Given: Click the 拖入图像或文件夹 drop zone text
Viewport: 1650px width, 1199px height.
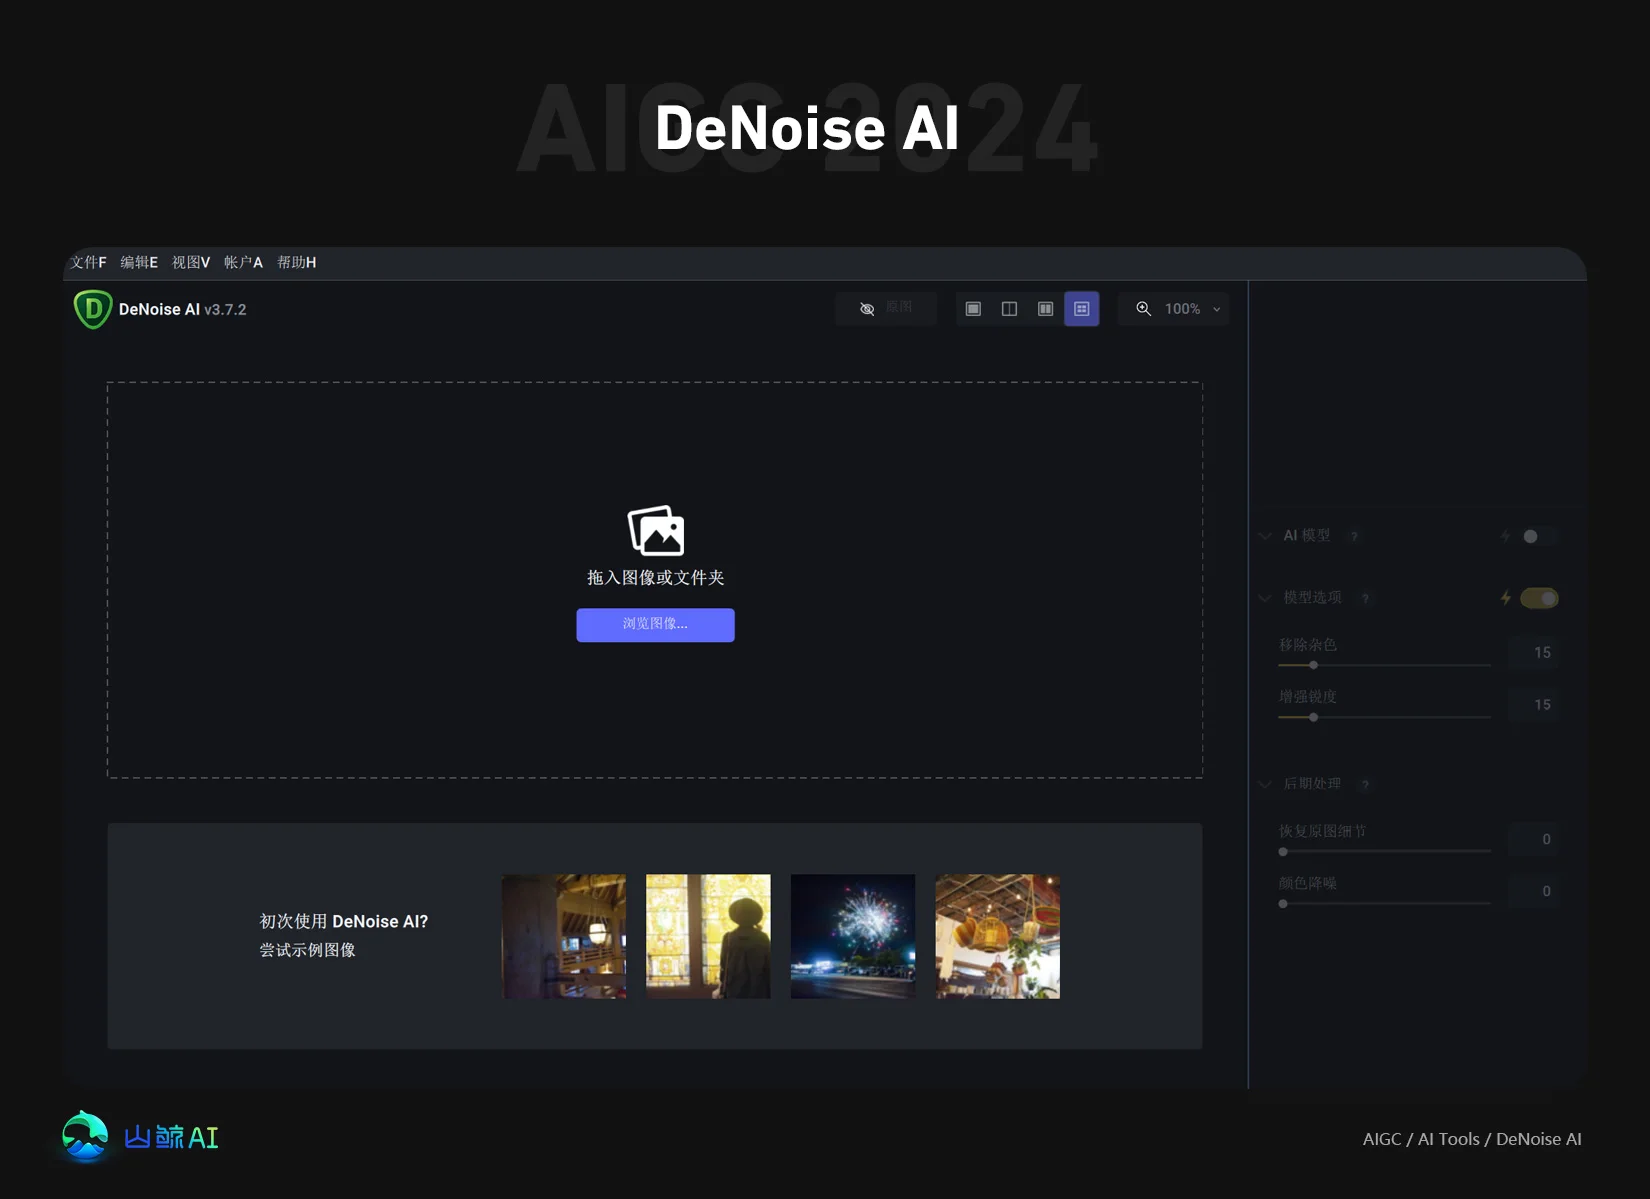Looking at the screenshot, I should (655, 578).
